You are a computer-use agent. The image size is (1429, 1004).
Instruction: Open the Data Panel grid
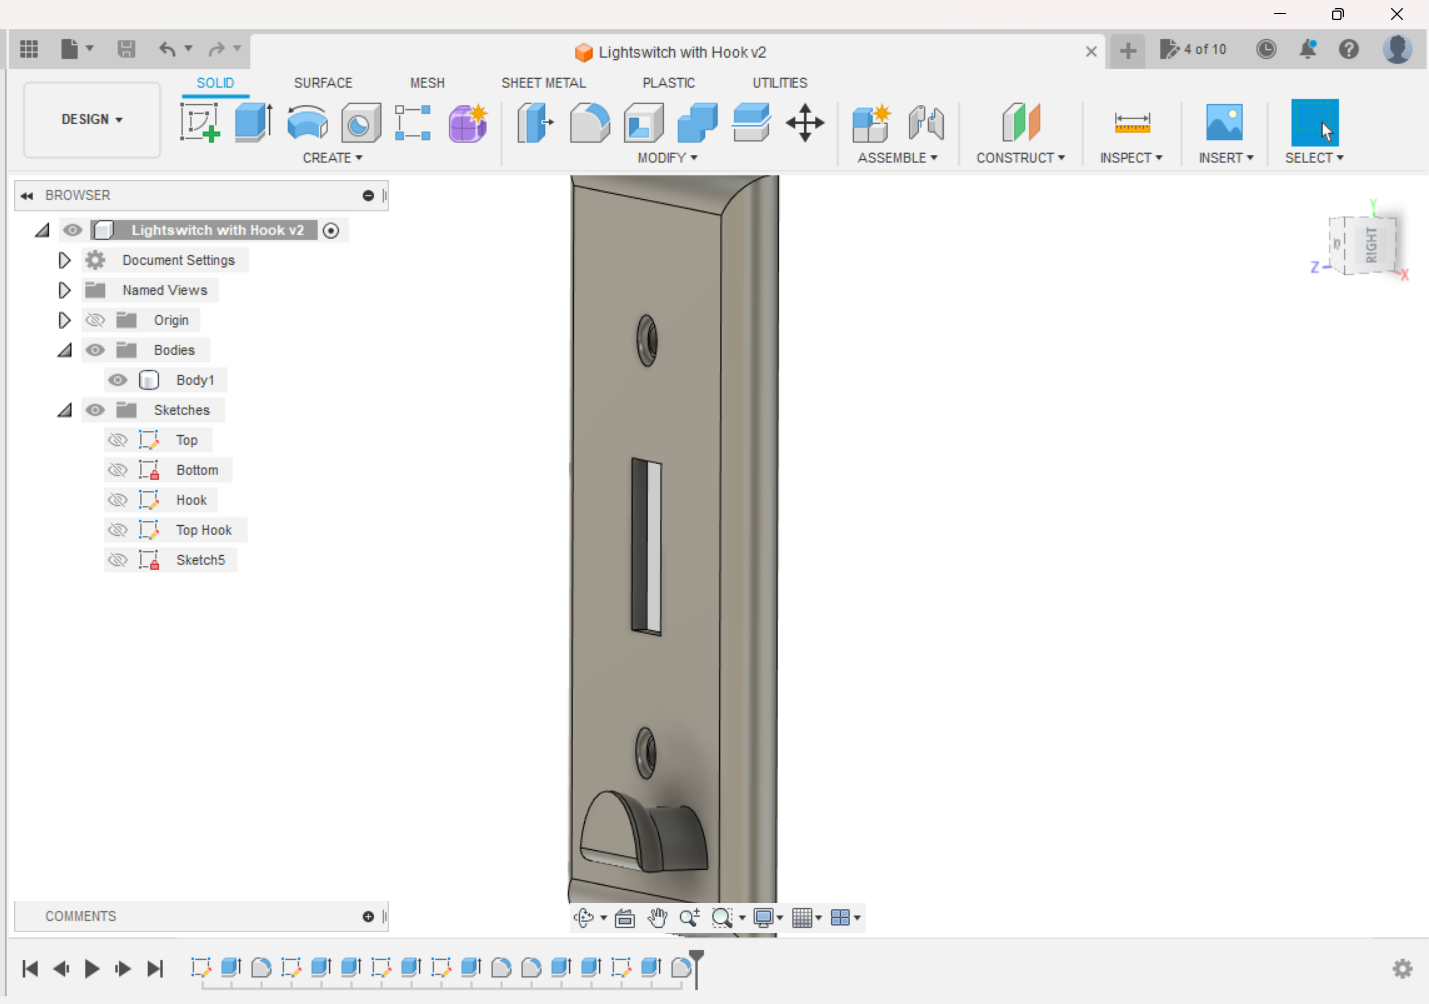pos(29,49)
